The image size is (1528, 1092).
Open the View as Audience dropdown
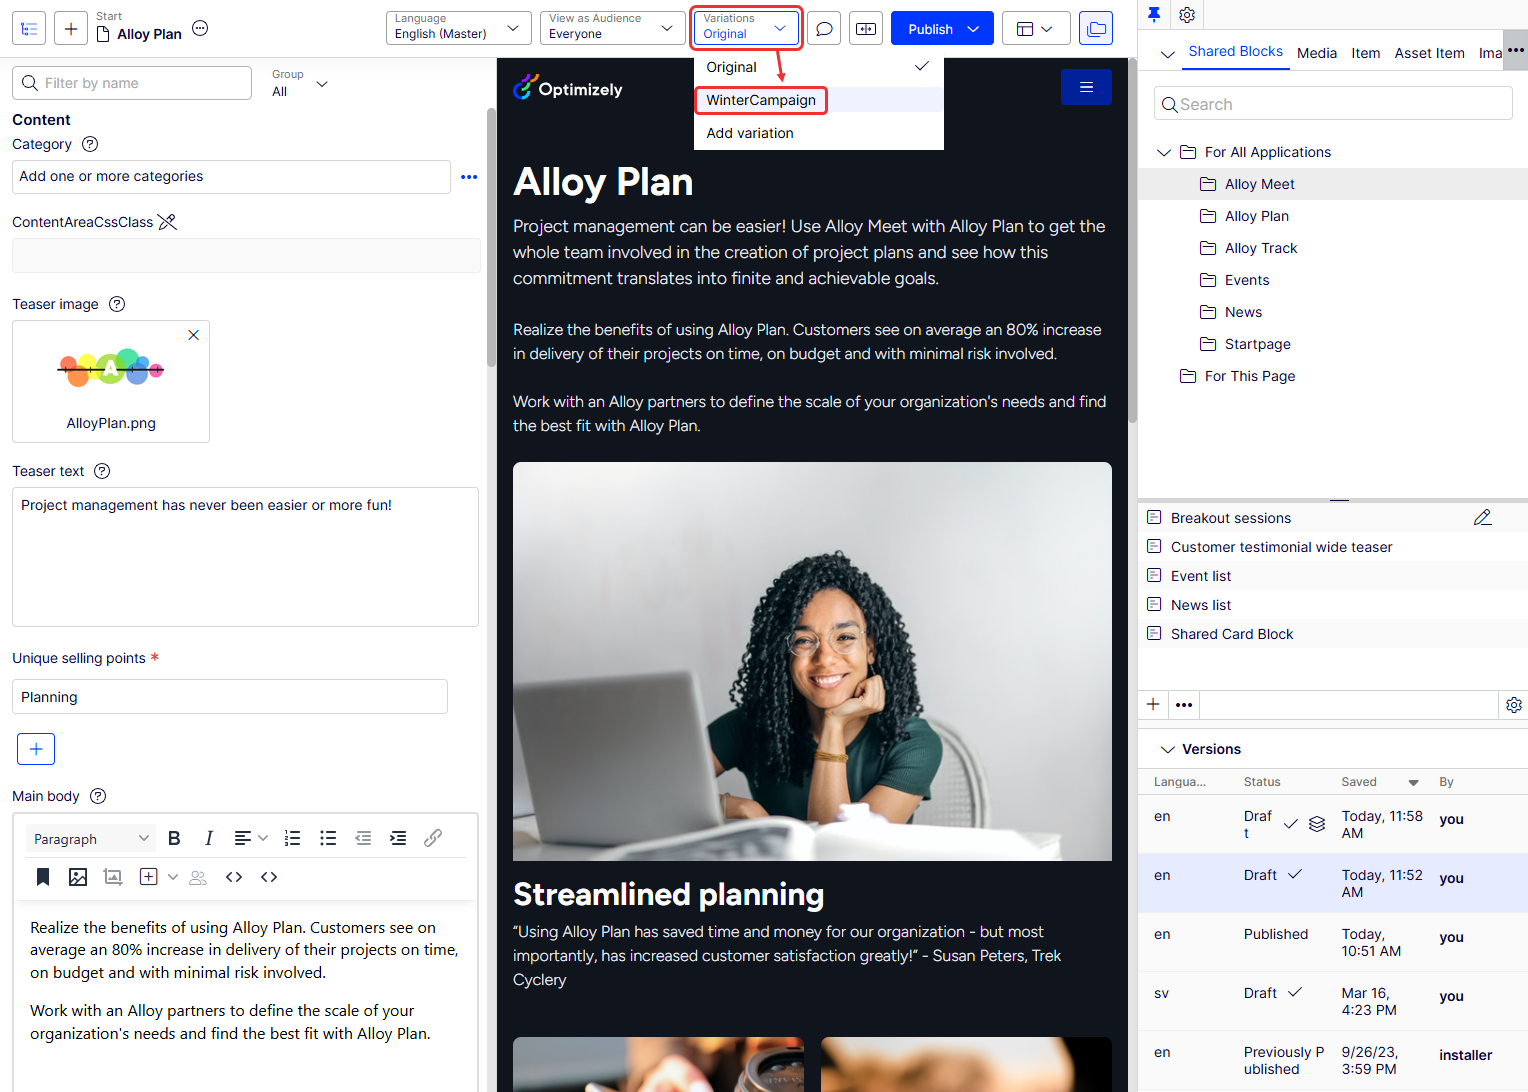[x=612, y=28]
